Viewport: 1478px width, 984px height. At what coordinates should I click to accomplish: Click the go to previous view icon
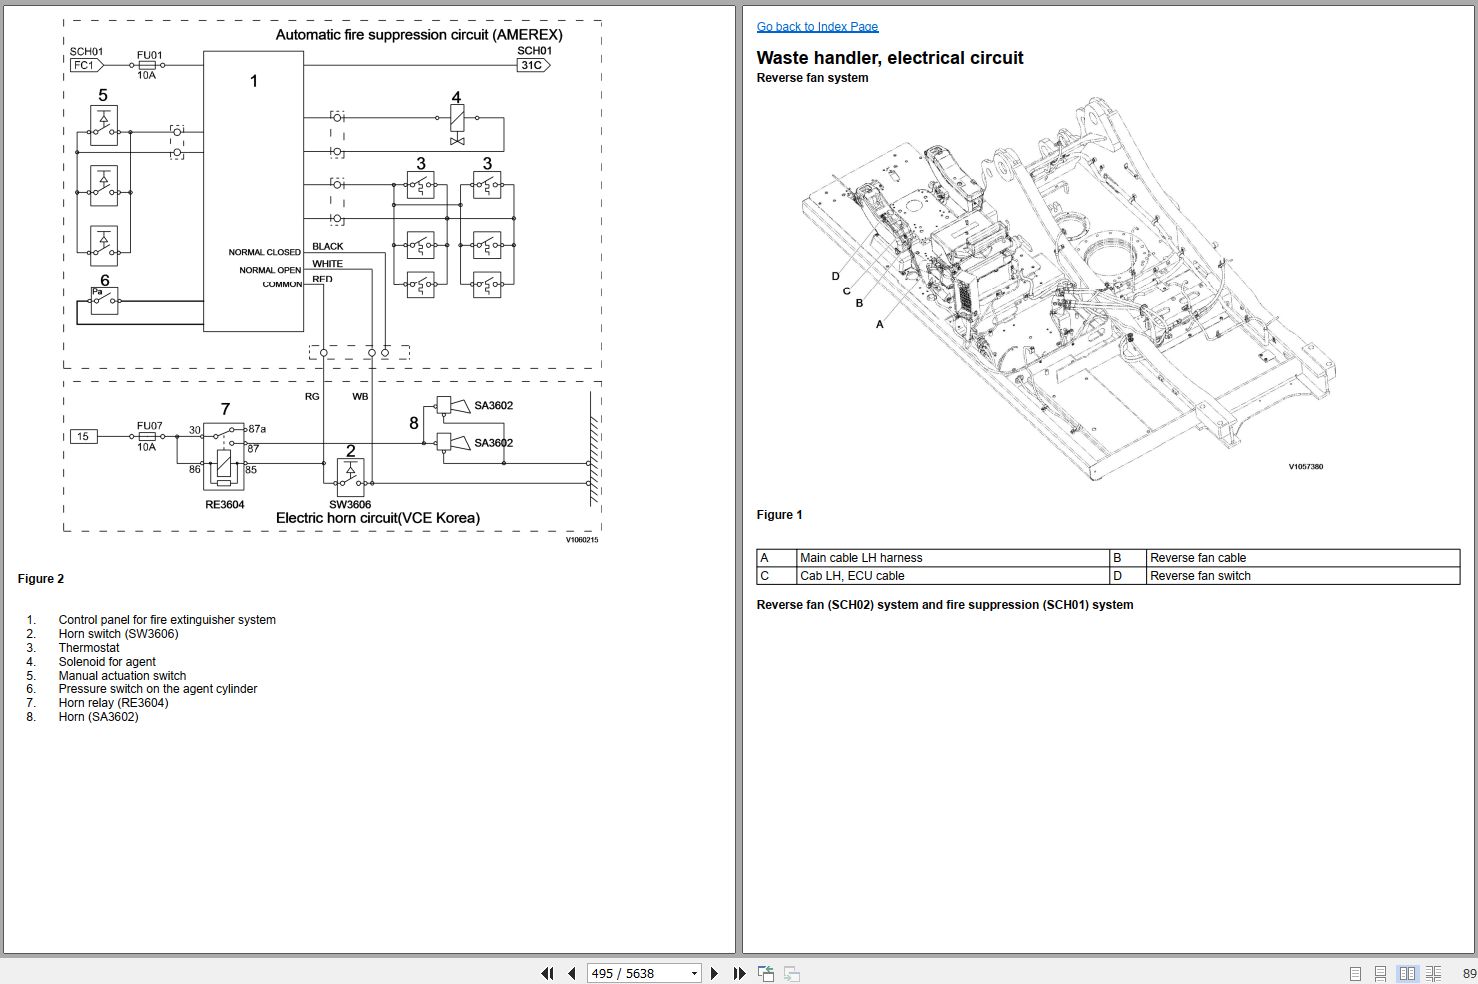766,973
